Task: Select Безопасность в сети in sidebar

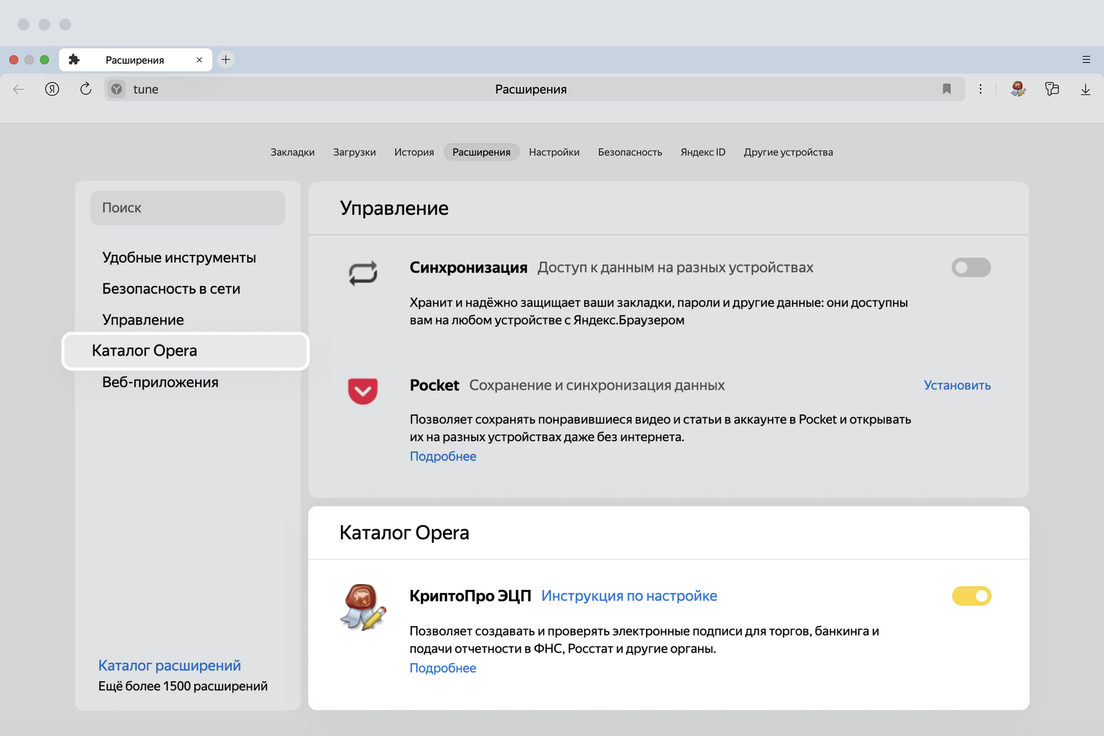Action: click(x=171, y=289)
